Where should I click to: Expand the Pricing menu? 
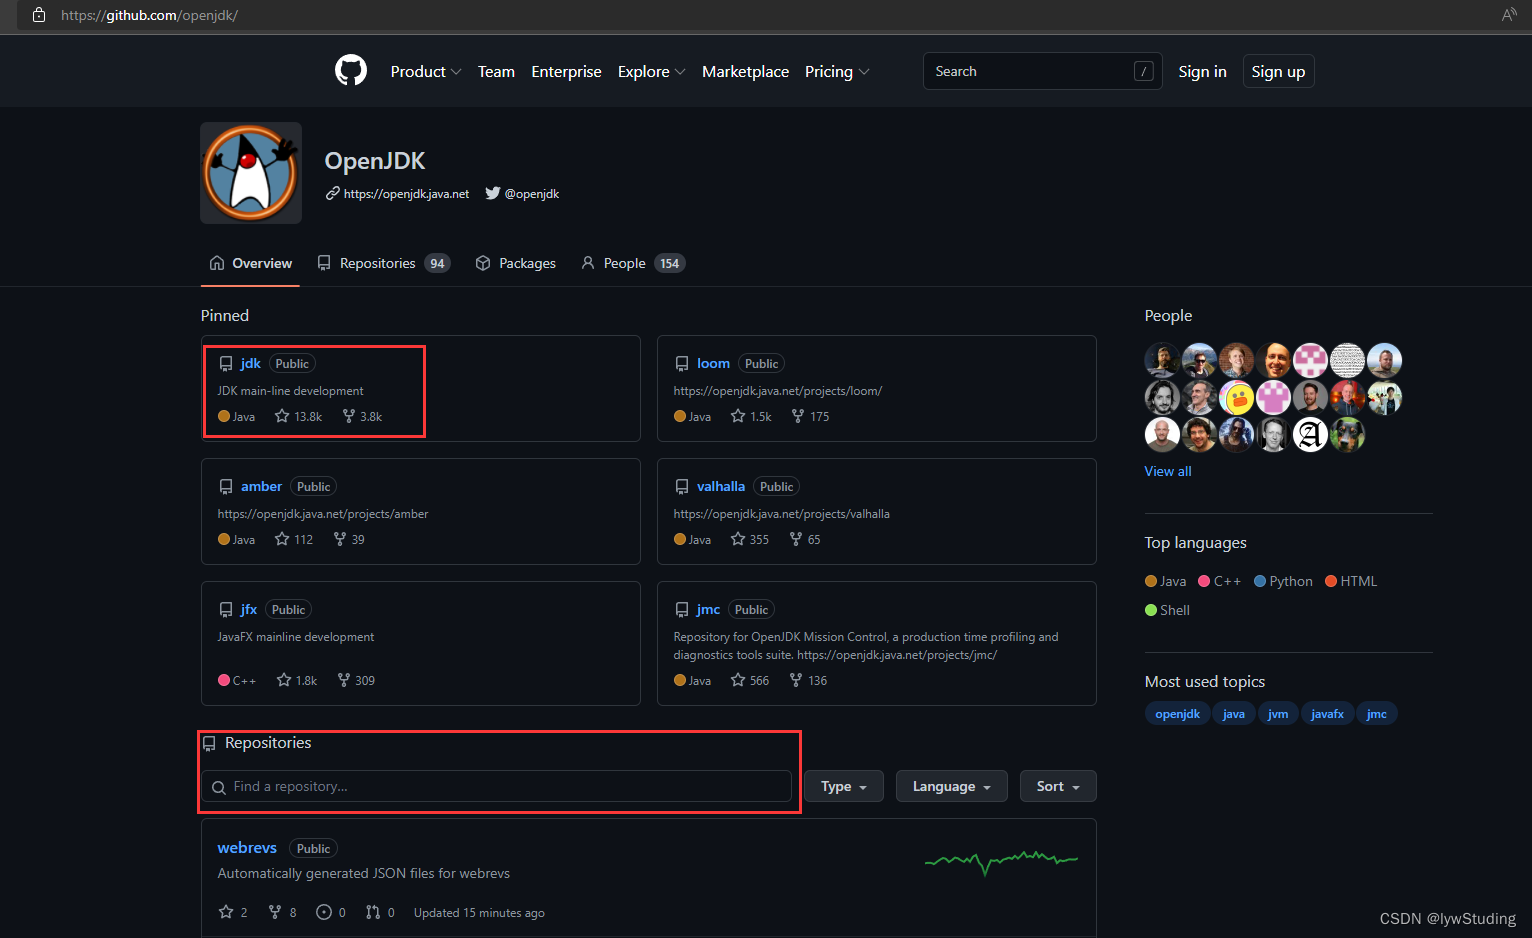point(837,71)
